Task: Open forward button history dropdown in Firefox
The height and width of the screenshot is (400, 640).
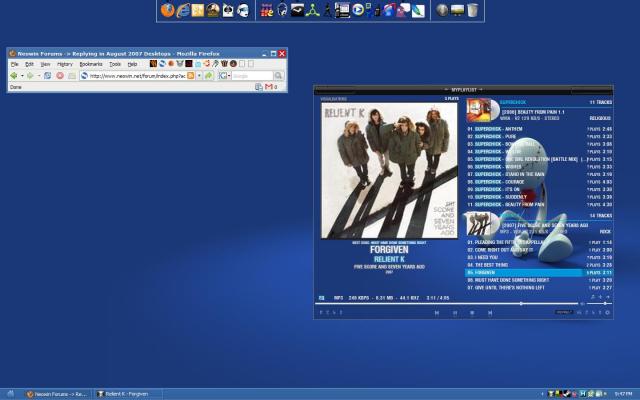Action: (x=39, y=76)
